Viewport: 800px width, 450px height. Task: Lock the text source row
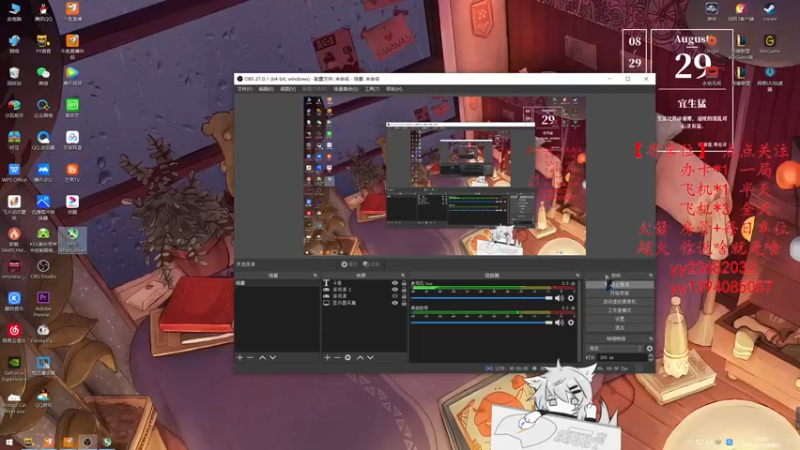[x=404, y=283]
